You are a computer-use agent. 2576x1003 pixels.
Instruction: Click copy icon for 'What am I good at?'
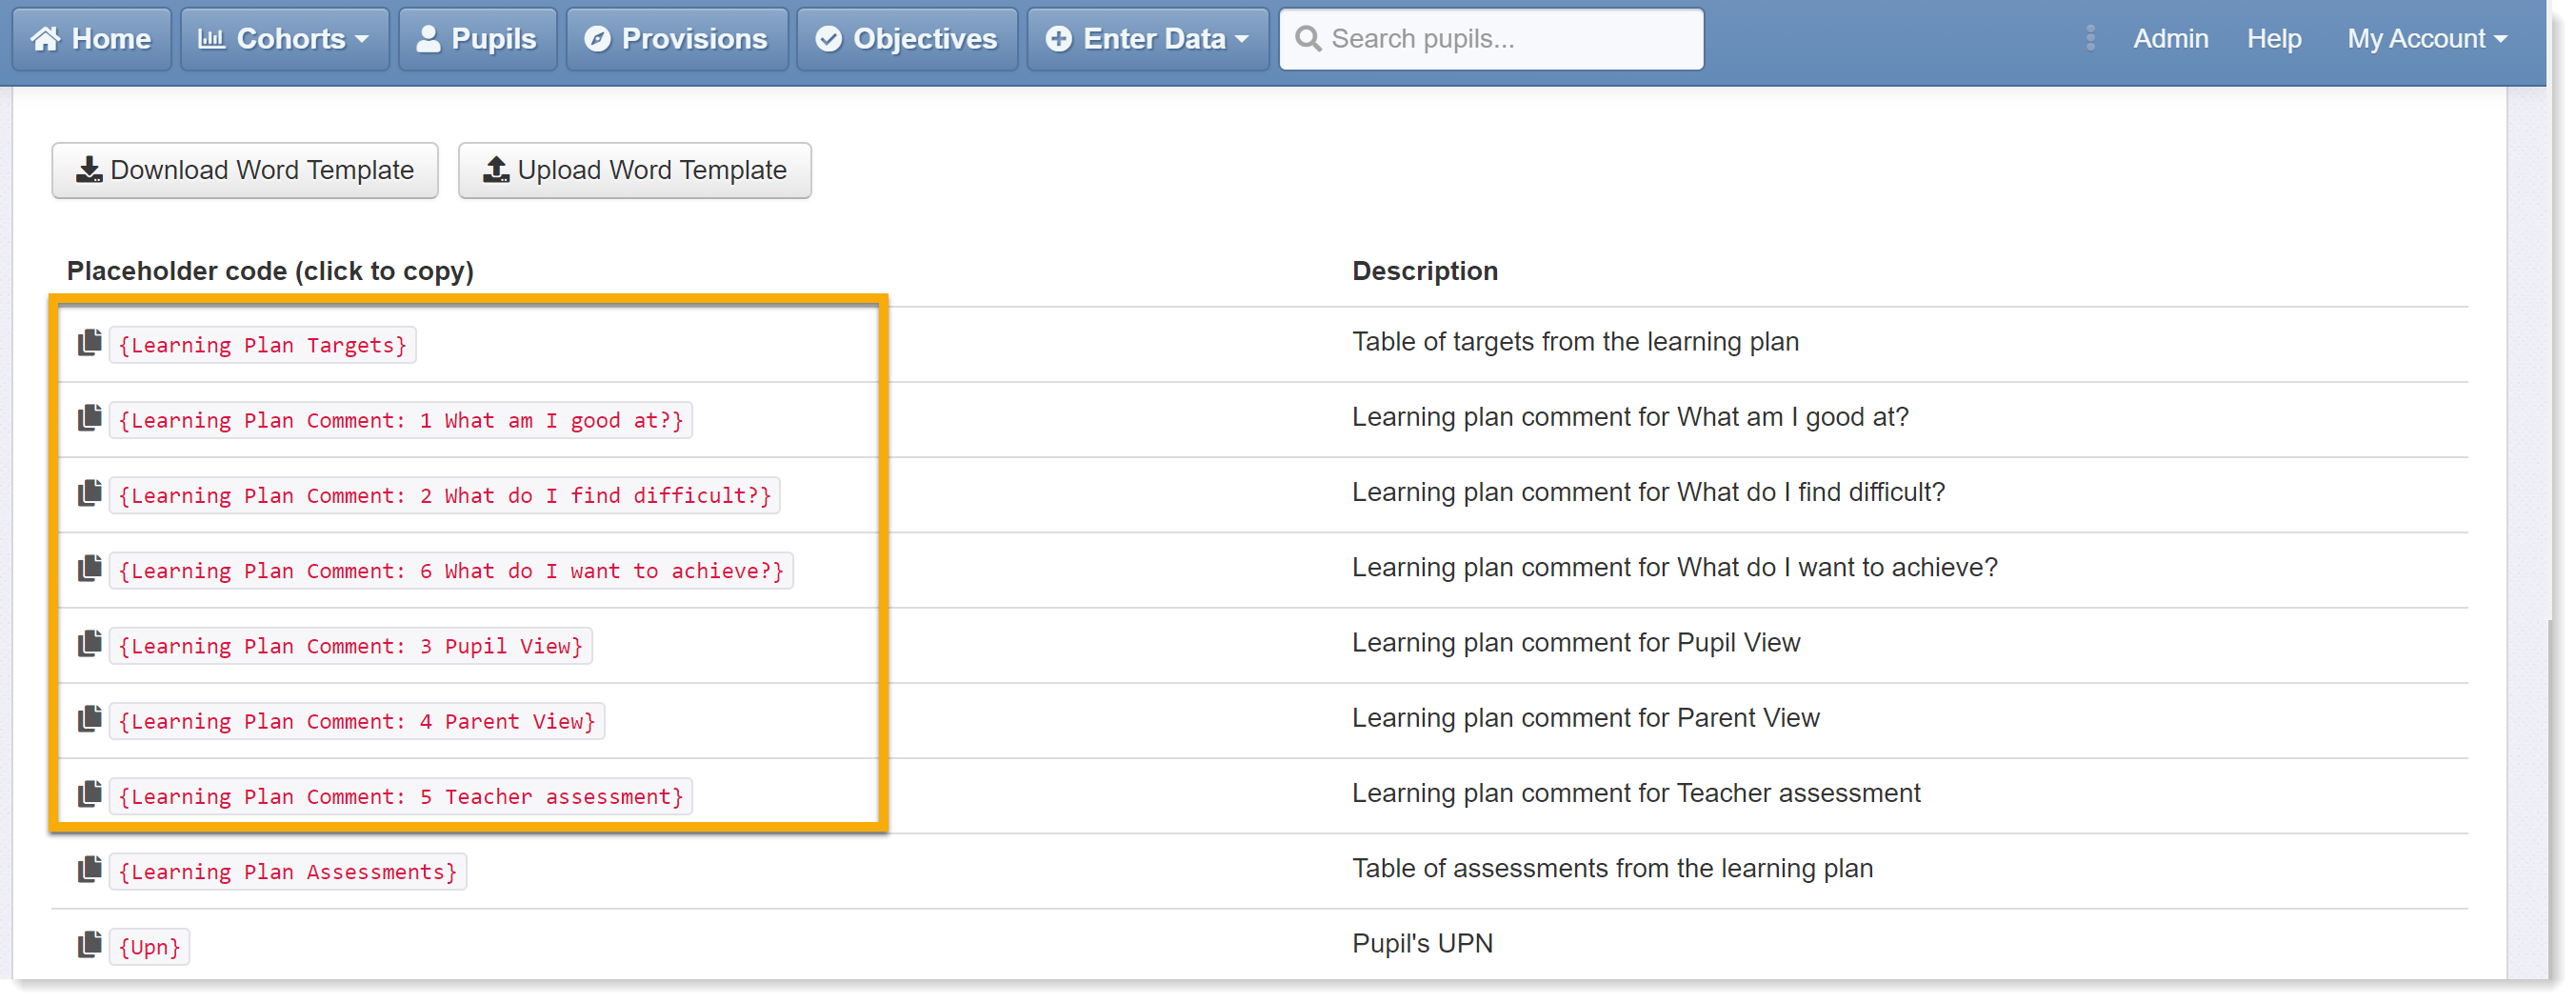[90, 418]
